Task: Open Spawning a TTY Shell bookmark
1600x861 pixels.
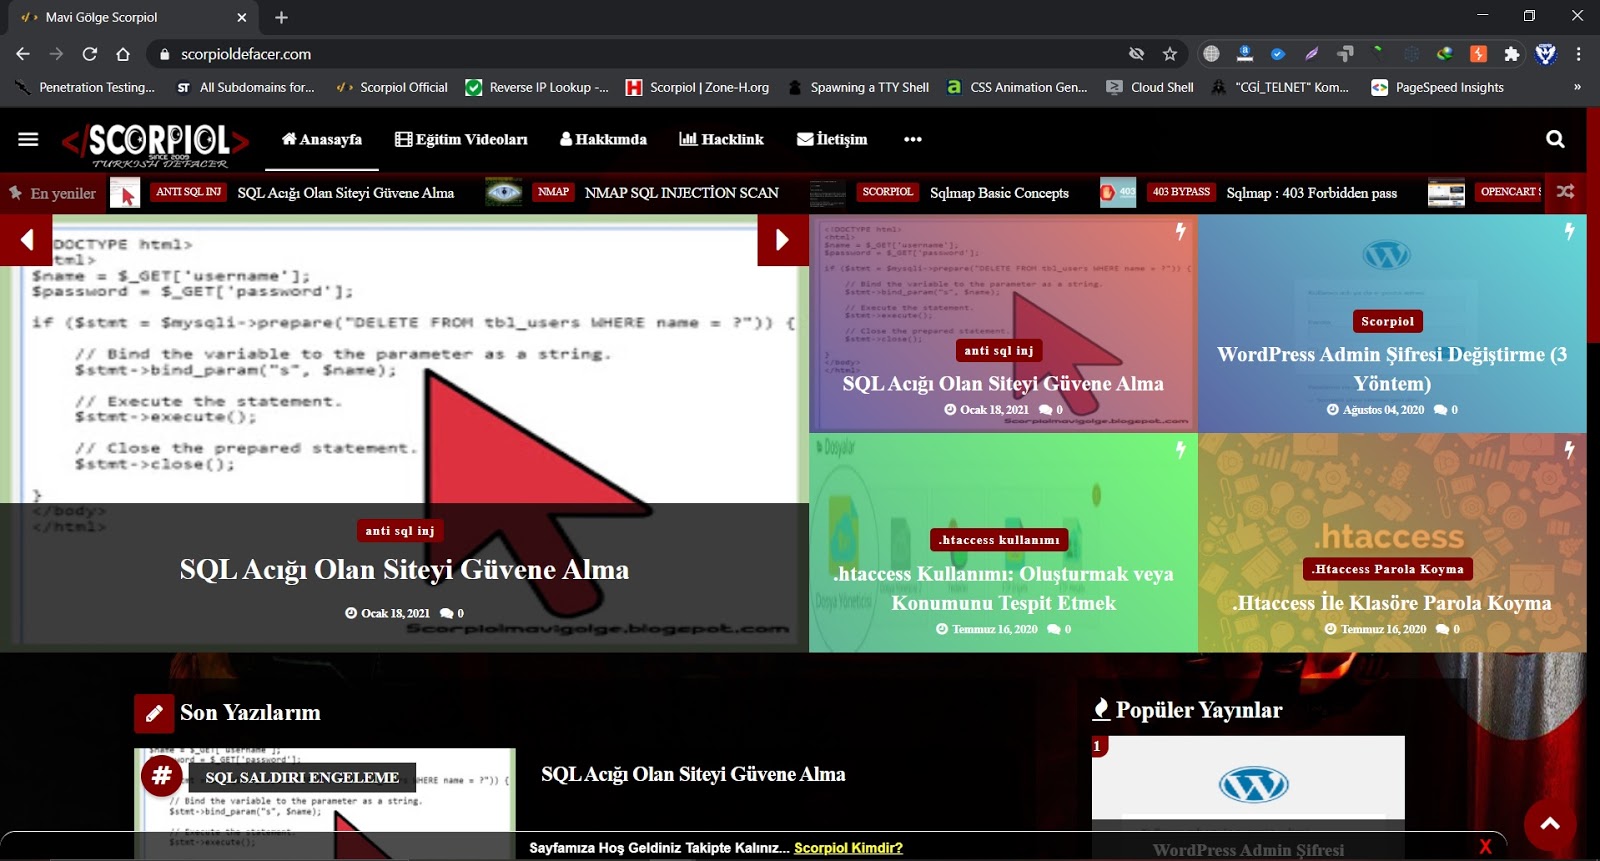Action: coord(859,87)
